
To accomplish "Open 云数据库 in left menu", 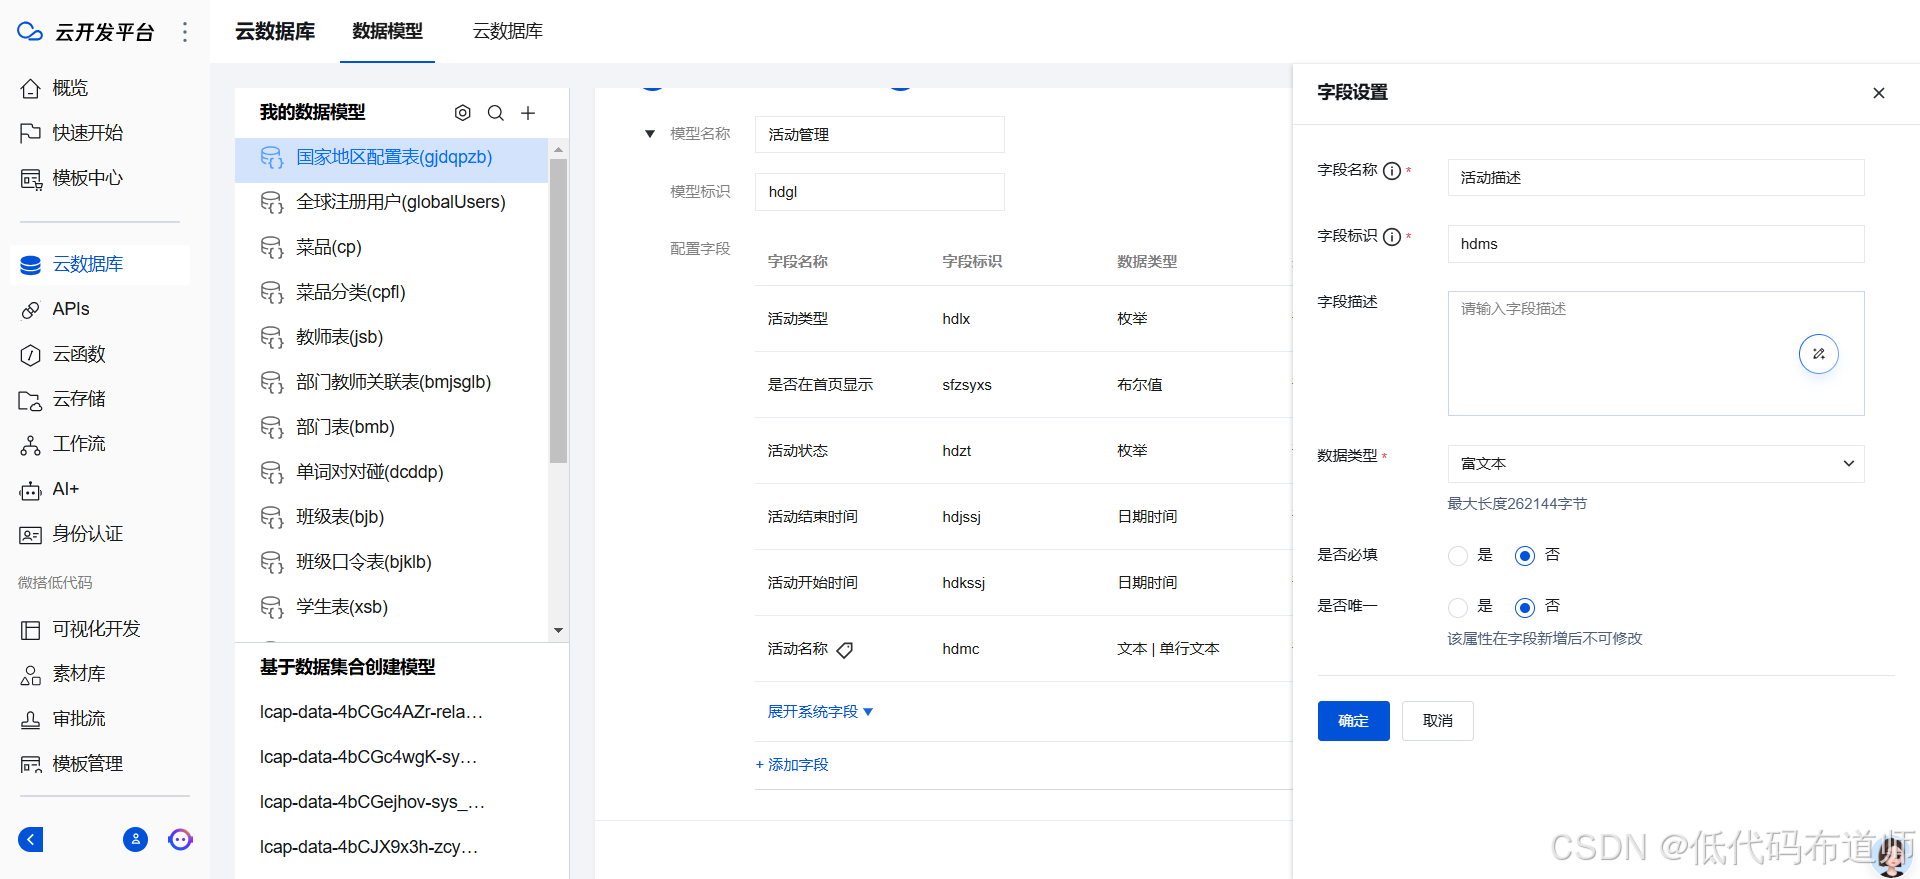I will coord(100,264).
